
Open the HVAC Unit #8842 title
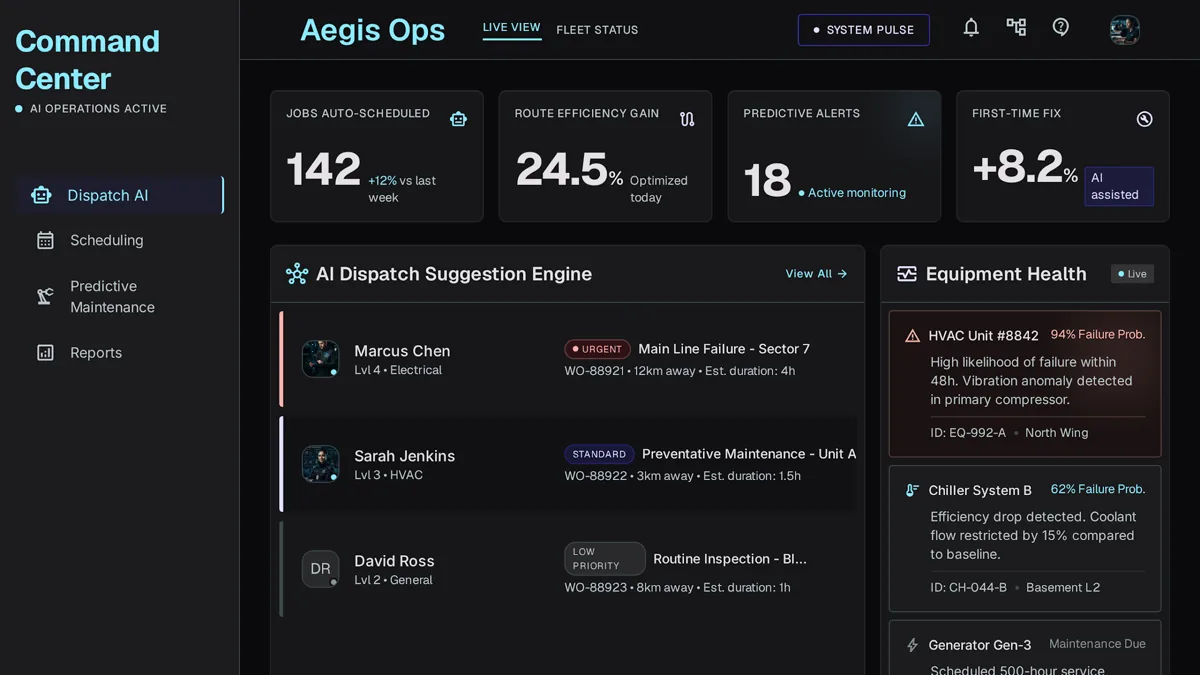[x=983, y=336]
